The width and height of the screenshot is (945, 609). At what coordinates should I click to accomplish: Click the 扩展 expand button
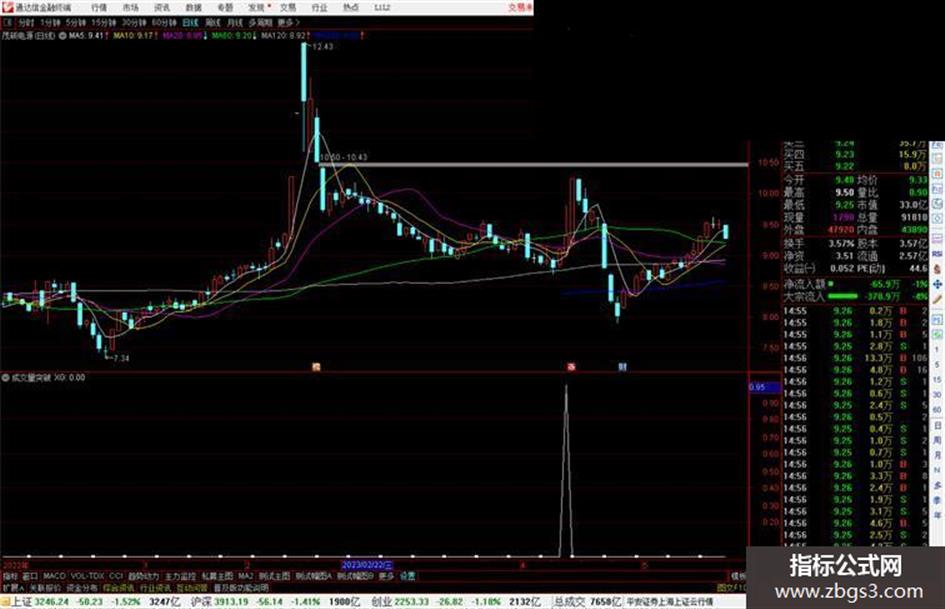click(13, 587)
